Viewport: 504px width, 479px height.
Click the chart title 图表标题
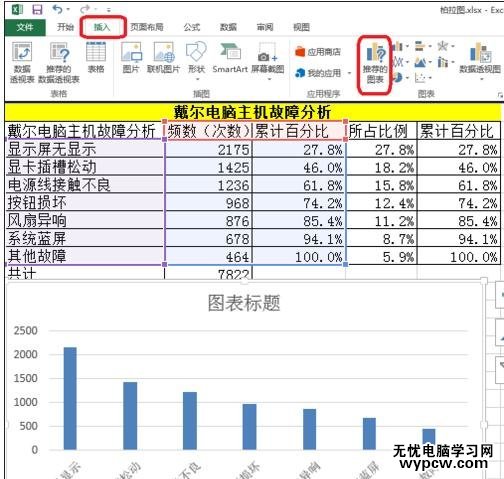point(244,303)
